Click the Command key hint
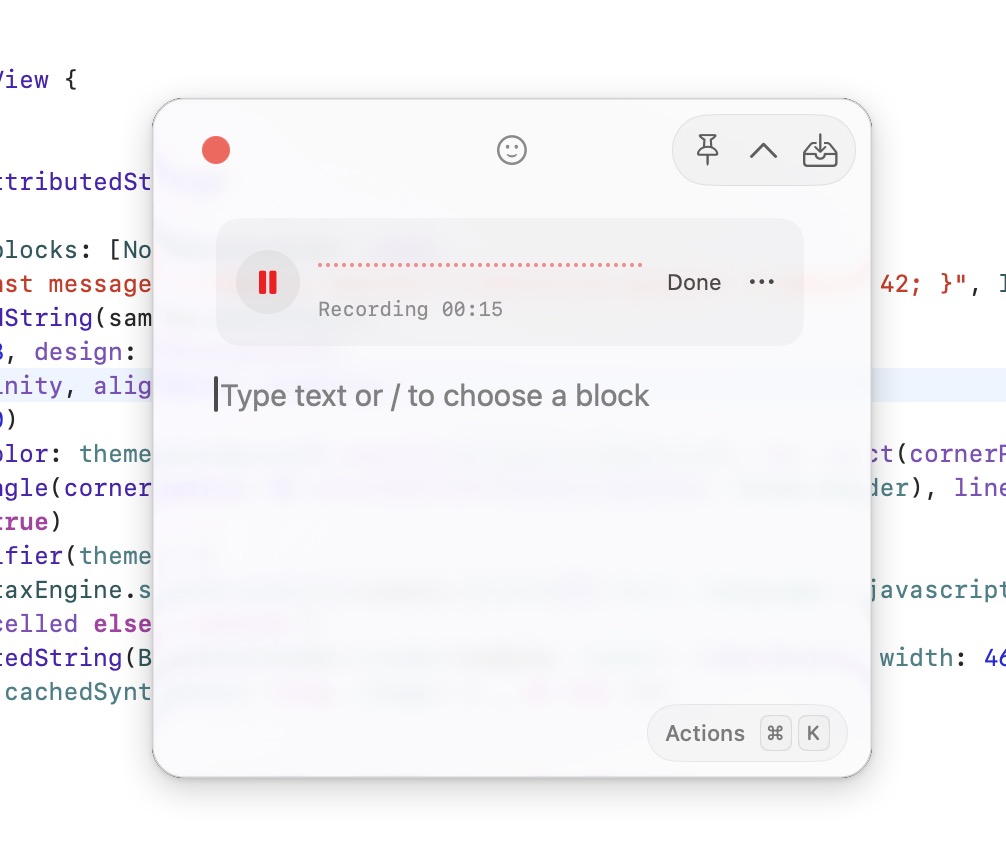 (x=775, y=733)
